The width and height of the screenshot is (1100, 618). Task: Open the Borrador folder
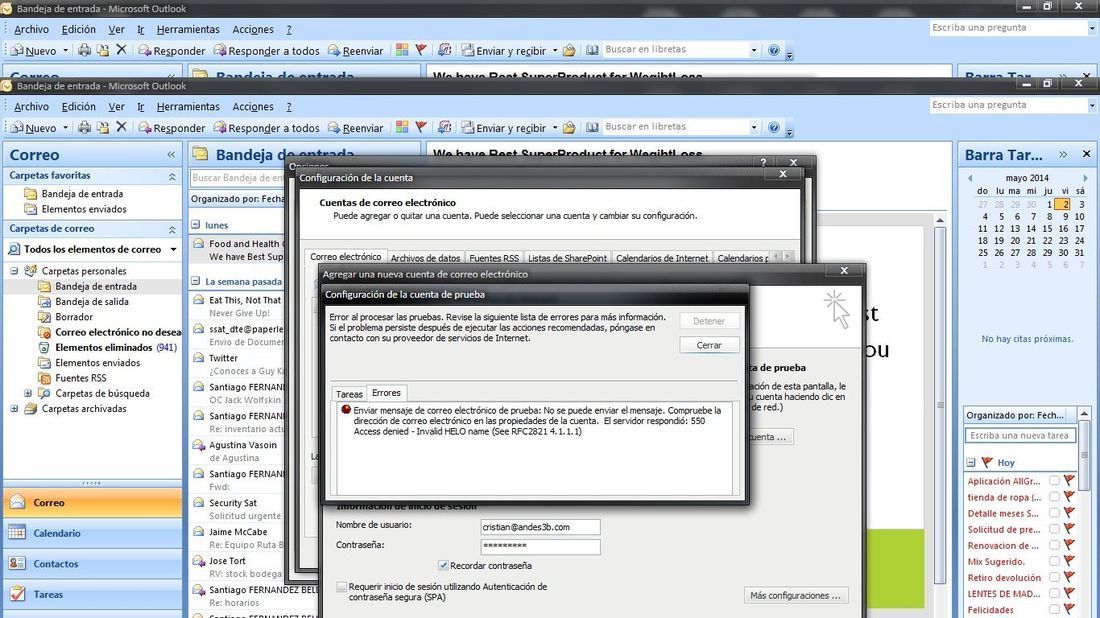pyautogui.click(x=74, y=317)
